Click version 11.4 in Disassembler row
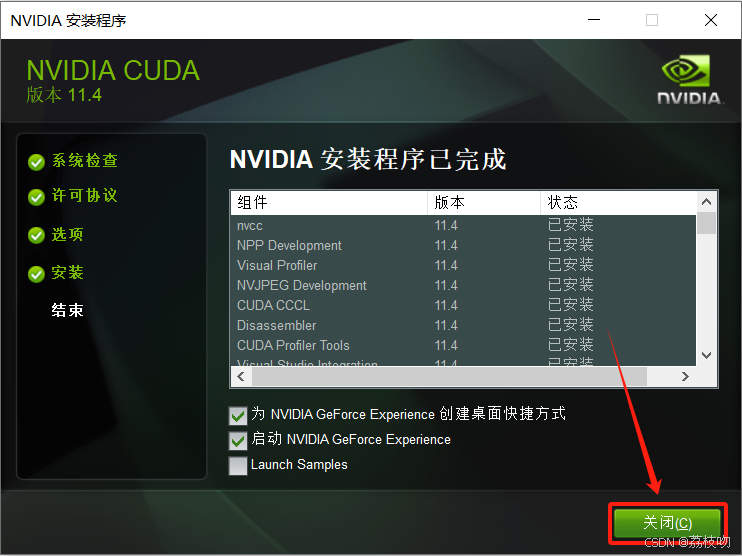Image resolution: width=742 pixels, height=556 pixels. pos(446,325)
